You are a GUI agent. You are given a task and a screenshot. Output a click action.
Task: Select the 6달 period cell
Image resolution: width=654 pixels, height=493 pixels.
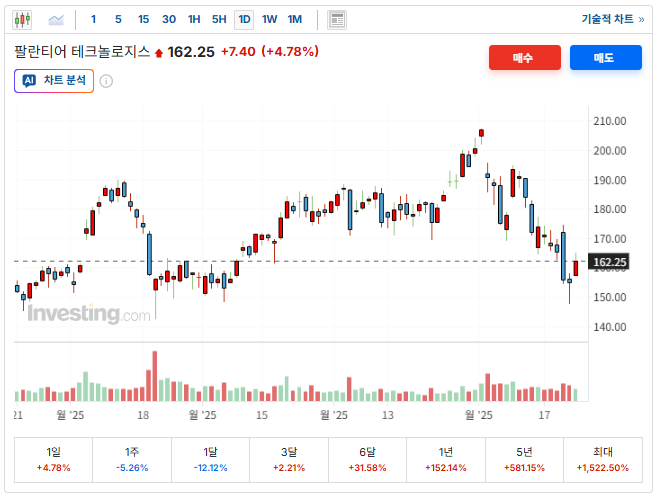[x=367, y=460]
